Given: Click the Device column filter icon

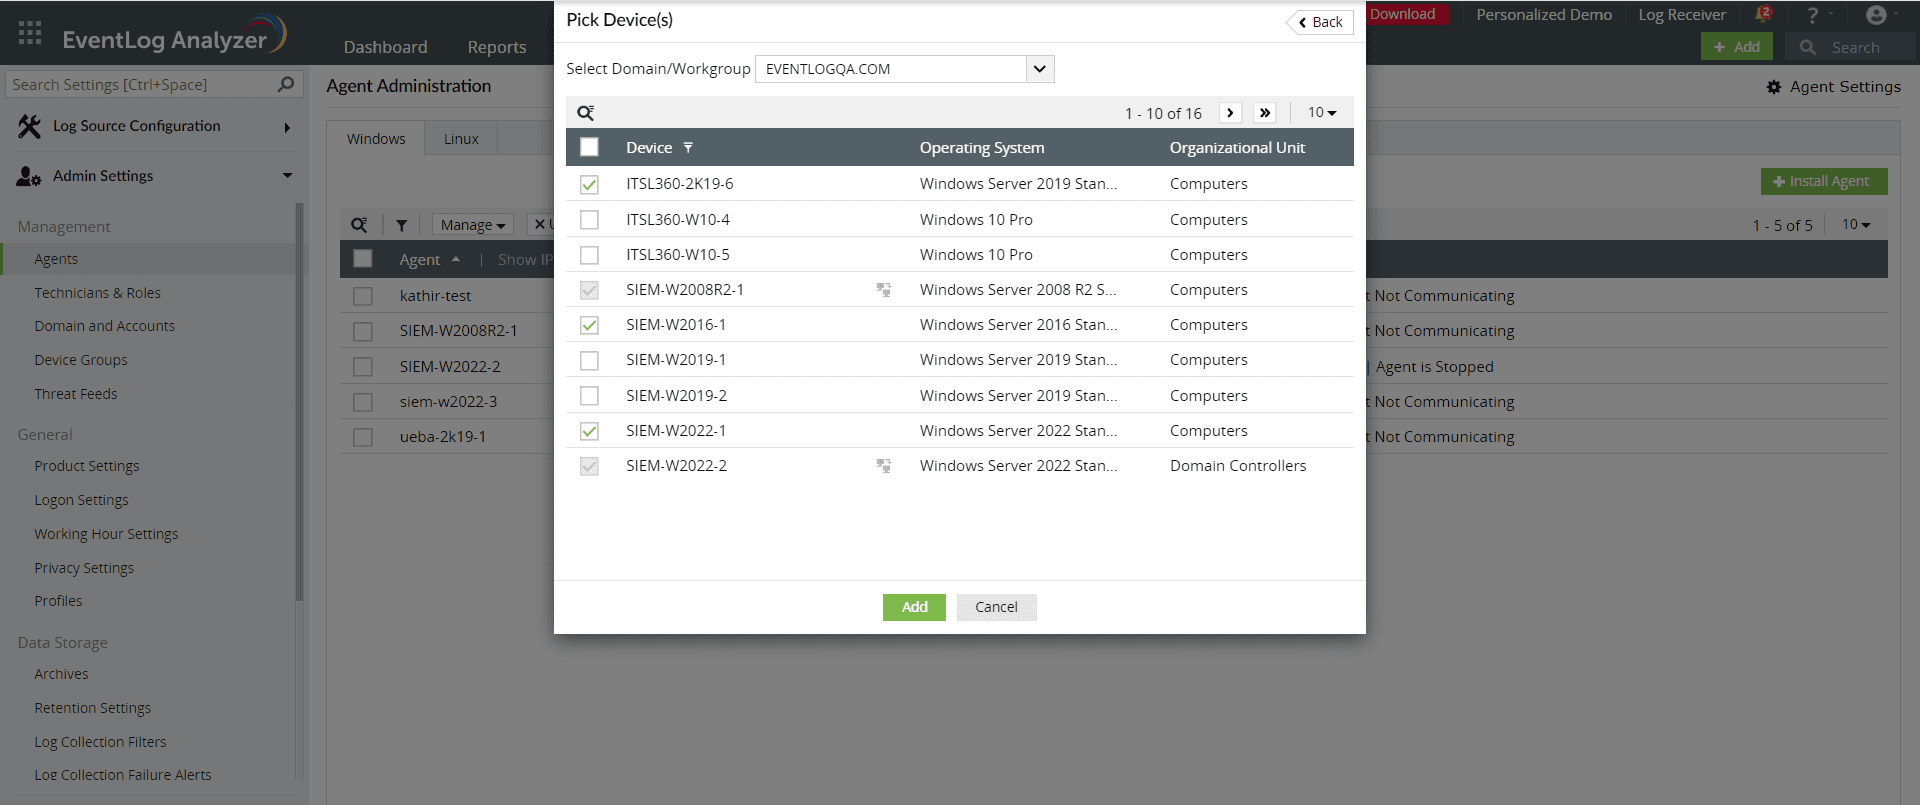Looking at the screenshot, I should pyautogui.click(x=688, y=148).
